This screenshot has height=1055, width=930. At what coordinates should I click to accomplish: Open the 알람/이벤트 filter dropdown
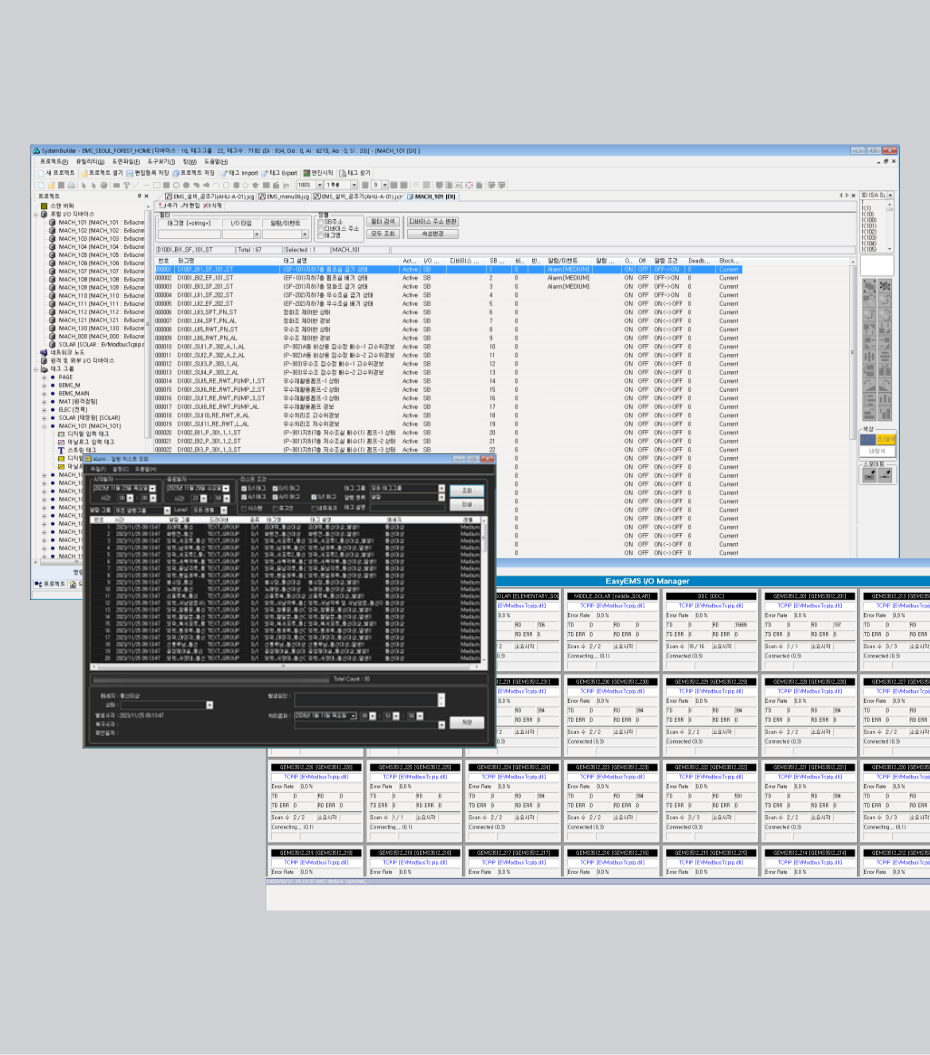[305, 235]
